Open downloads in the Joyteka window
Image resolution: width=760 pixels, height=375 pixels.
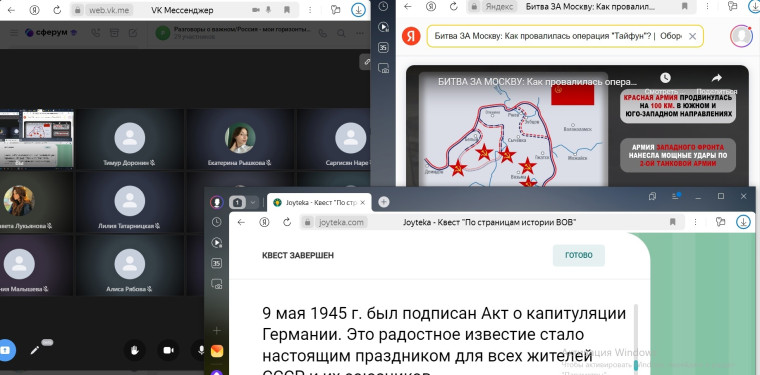tap(743, 222)
